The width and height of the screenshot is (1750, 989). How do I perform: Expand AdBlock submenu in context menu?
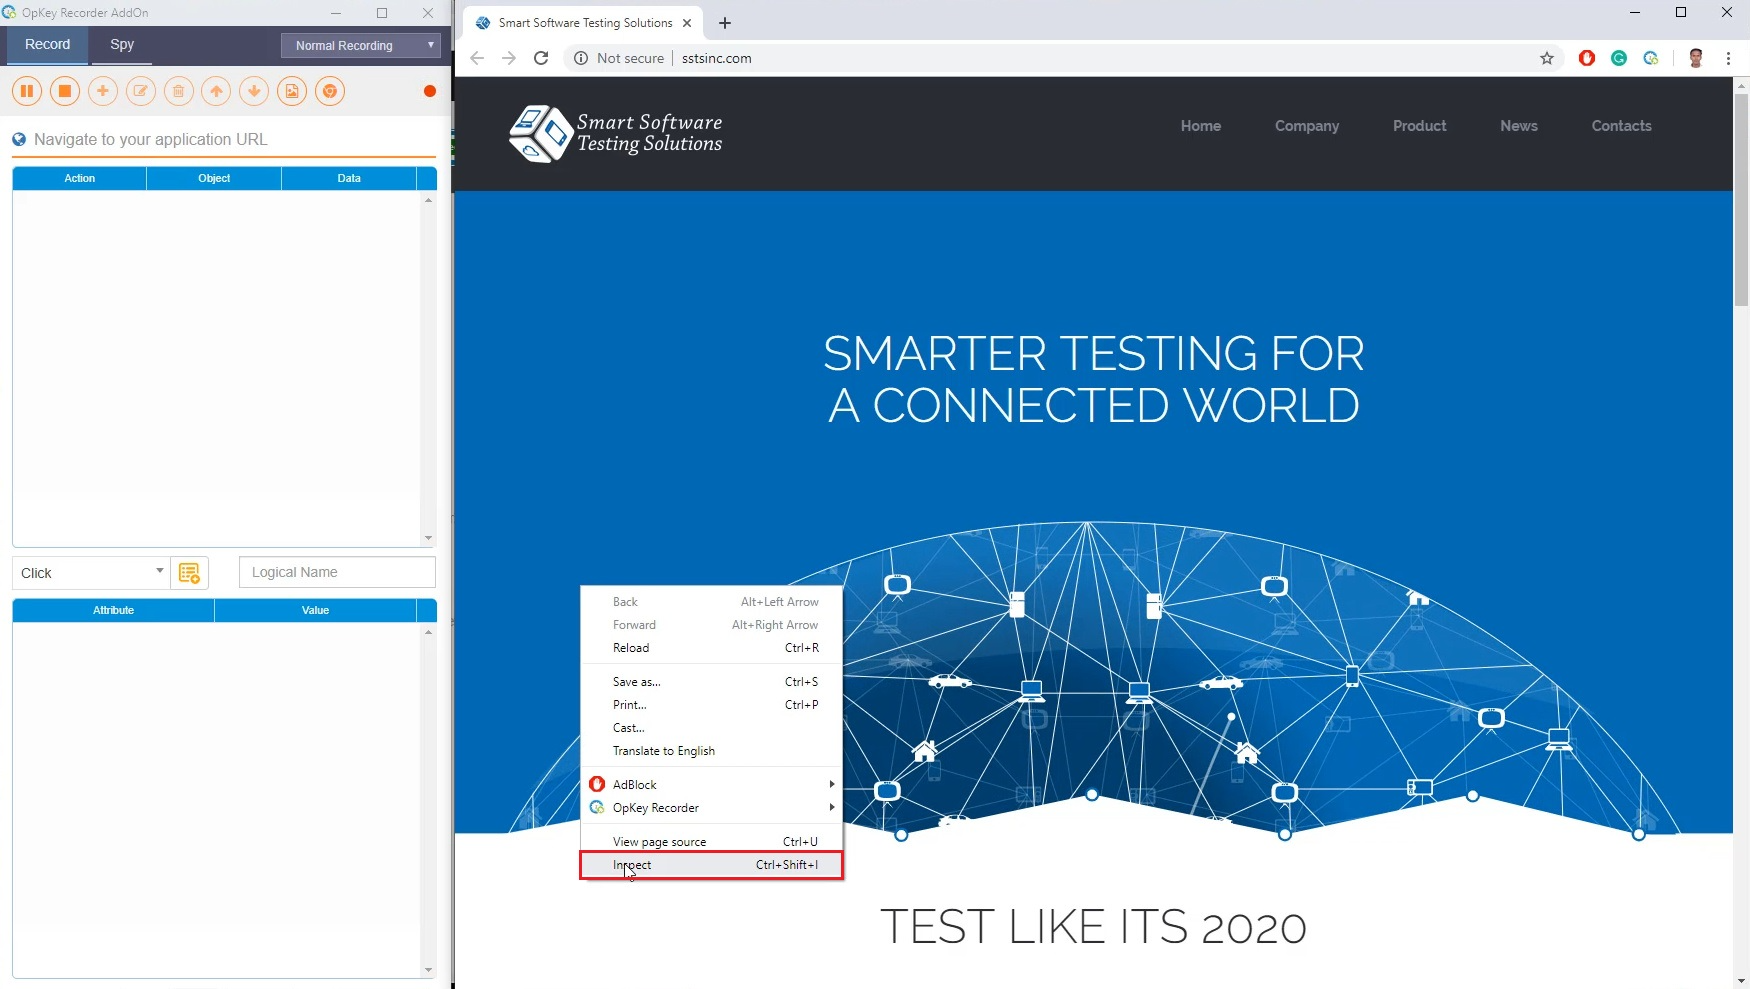click(x=712, y=785)
